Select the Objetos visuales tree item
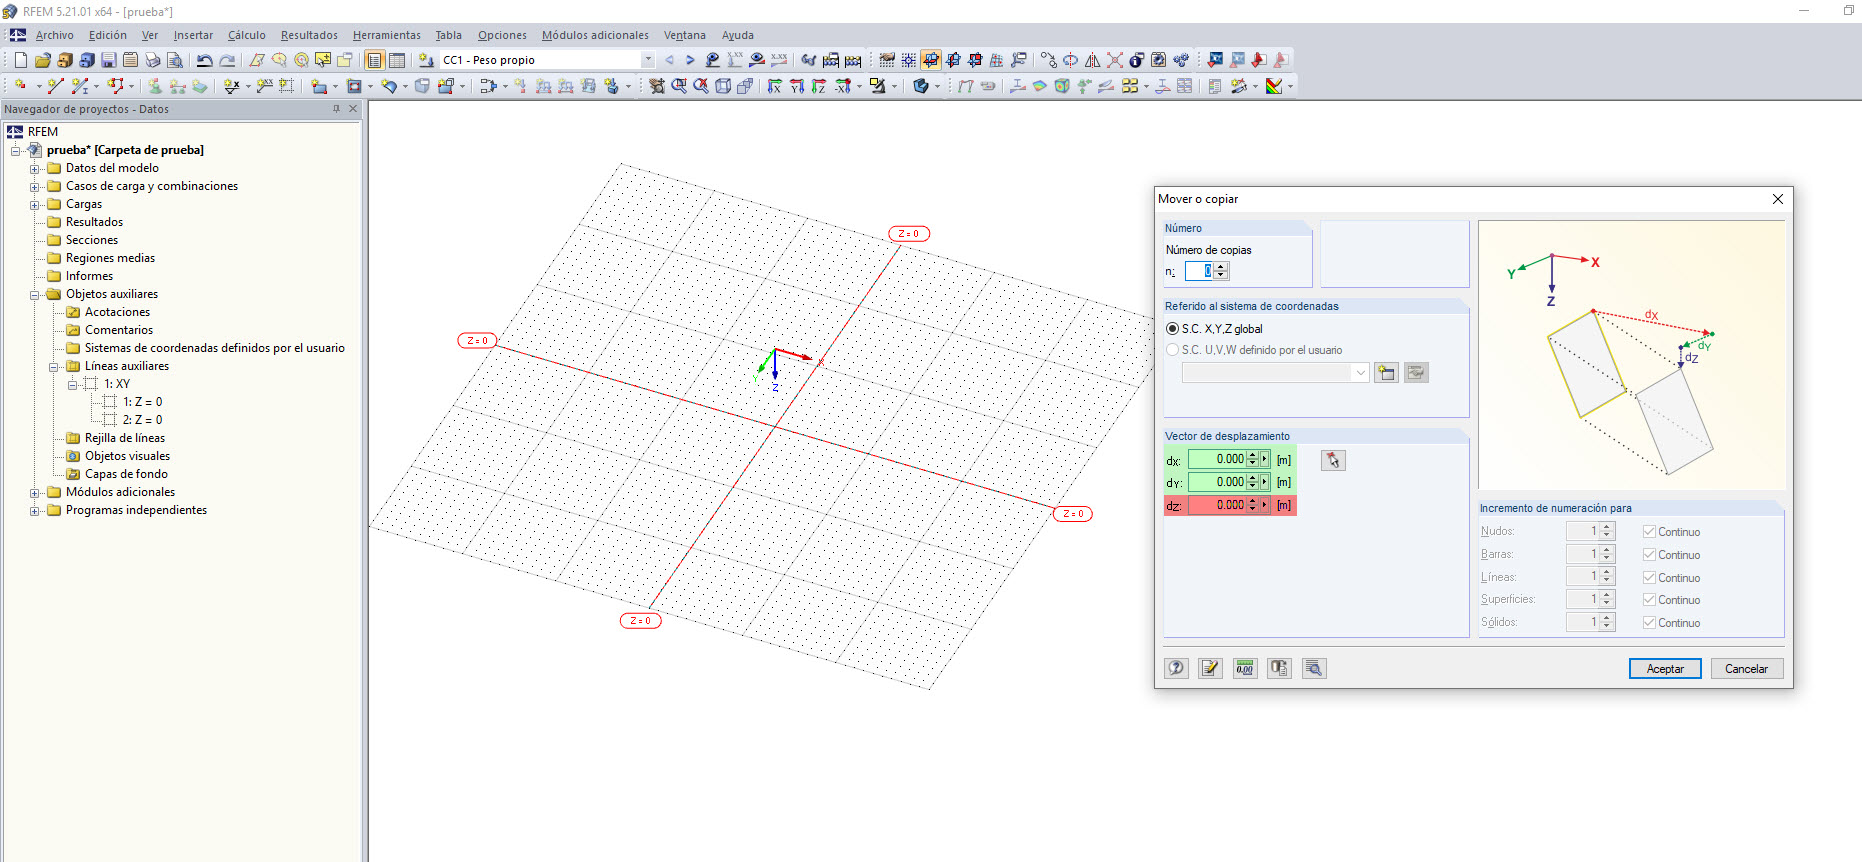The height and width of the screenshot is (862, 1862). (127, 456)
